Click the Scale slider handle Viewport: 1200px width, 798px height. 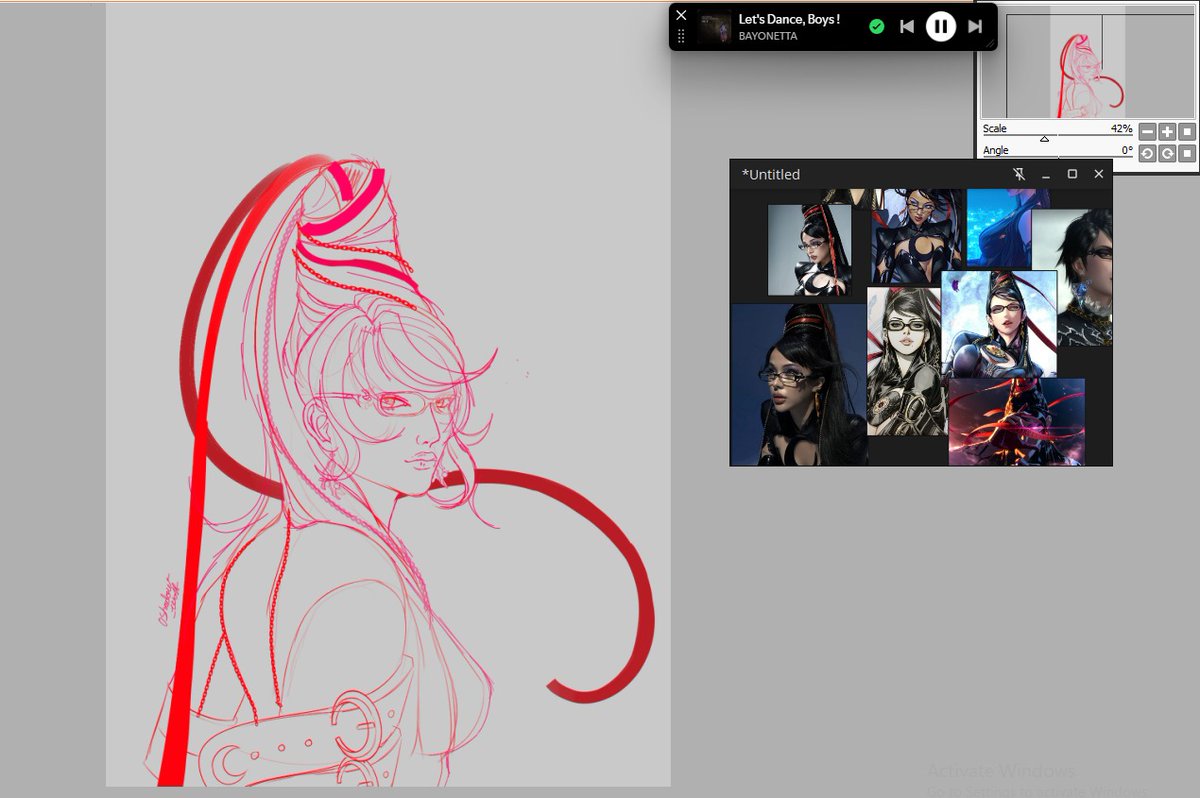point(1044,139)
